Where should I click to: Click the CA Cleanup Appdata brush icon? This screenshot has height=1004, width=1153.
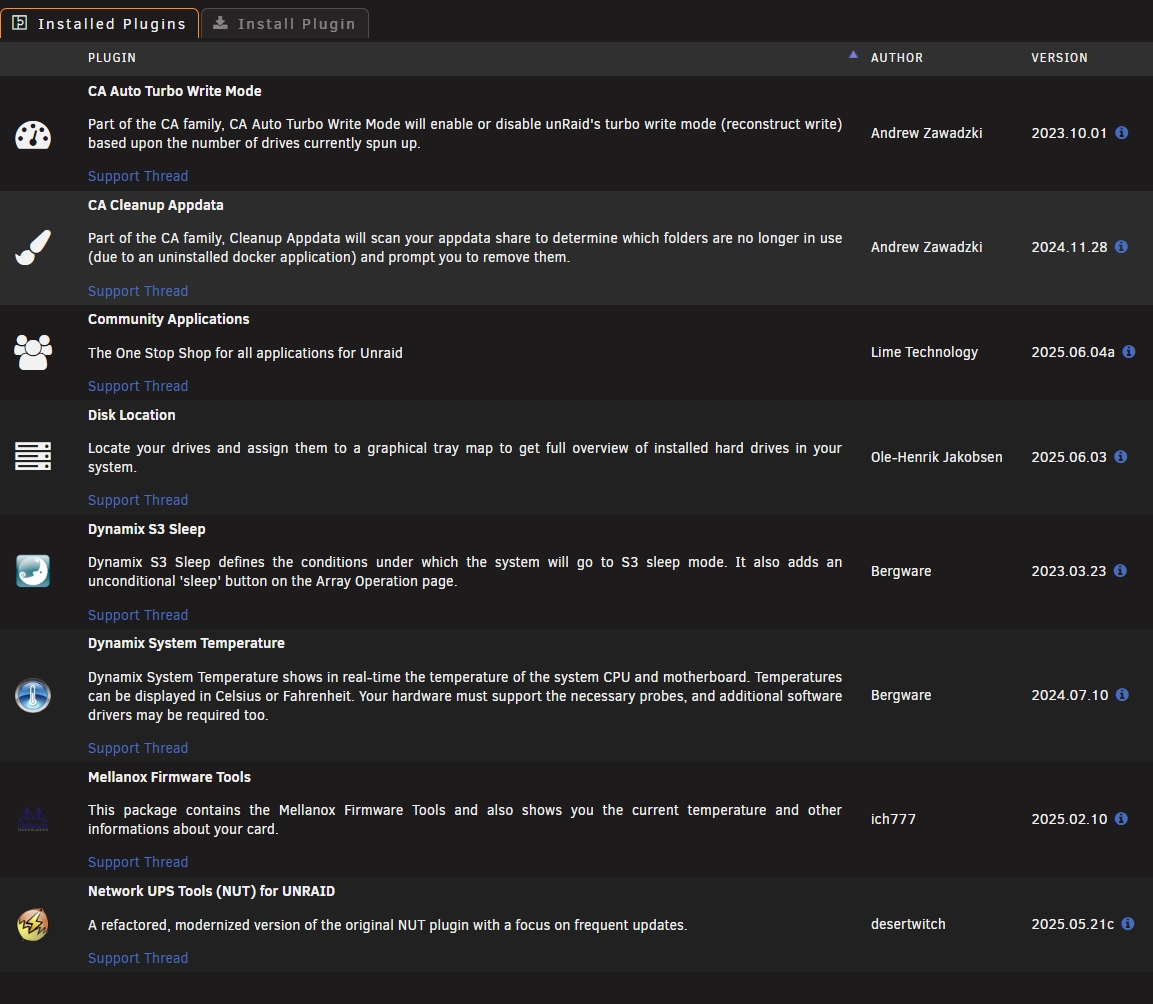(x=33, y=248)
